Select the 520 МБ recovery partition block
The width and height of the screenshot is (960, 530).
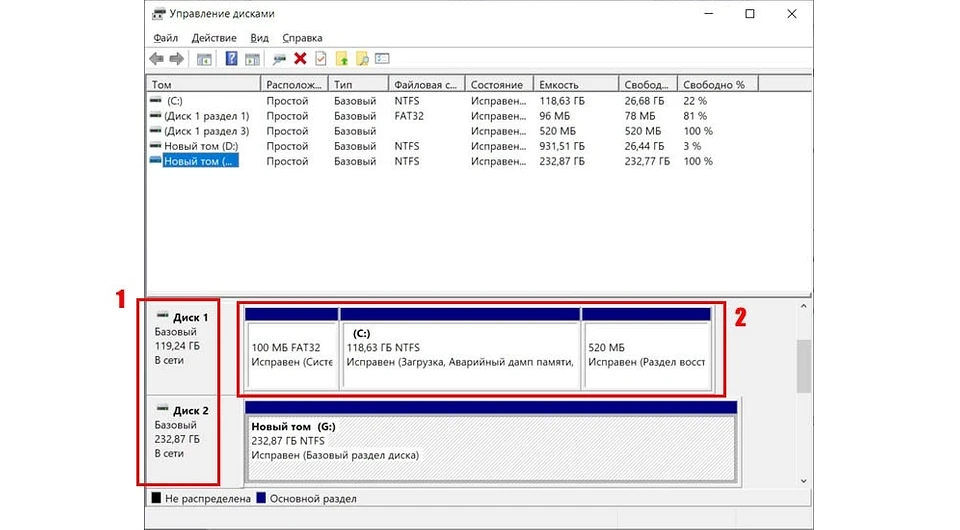[x=647, y=349]
